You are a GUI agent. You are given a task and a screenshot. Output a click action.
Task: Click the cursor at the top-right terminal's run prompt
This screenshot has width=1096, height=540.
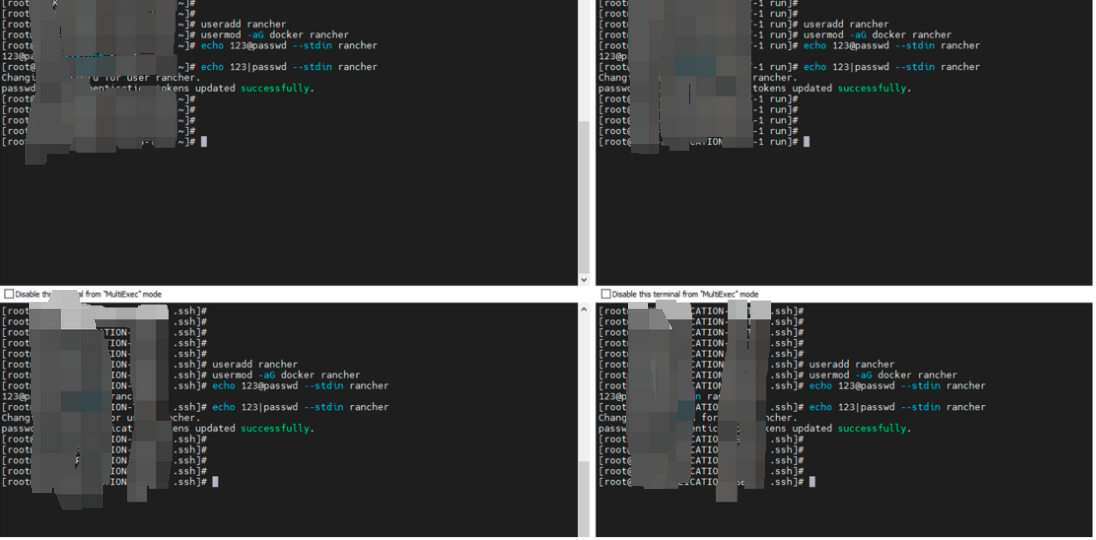(807, 142)
